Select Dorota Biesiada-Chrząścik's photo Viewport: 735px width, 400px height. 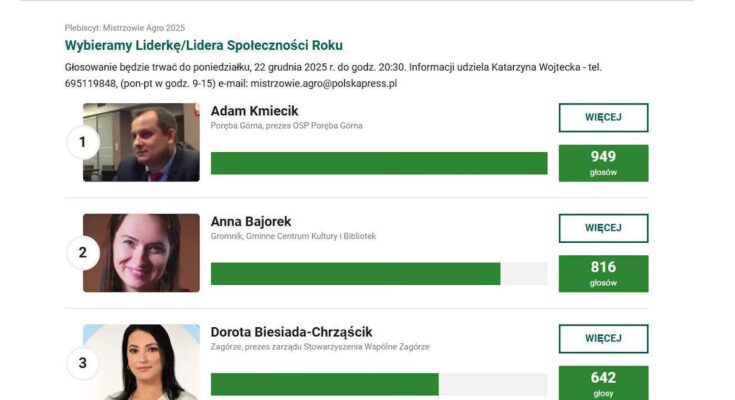(141, 362)
